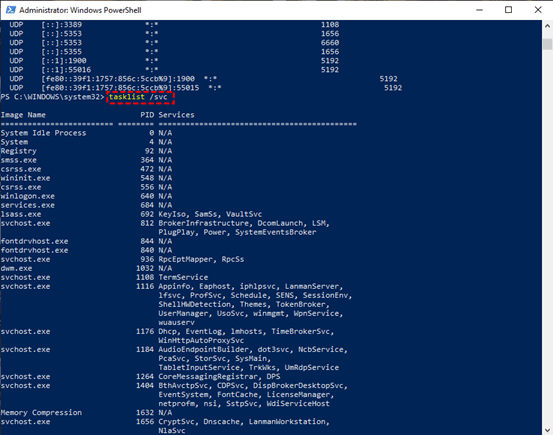
Task: Click the scrollbar down arrow
Action: click(547, 430)
